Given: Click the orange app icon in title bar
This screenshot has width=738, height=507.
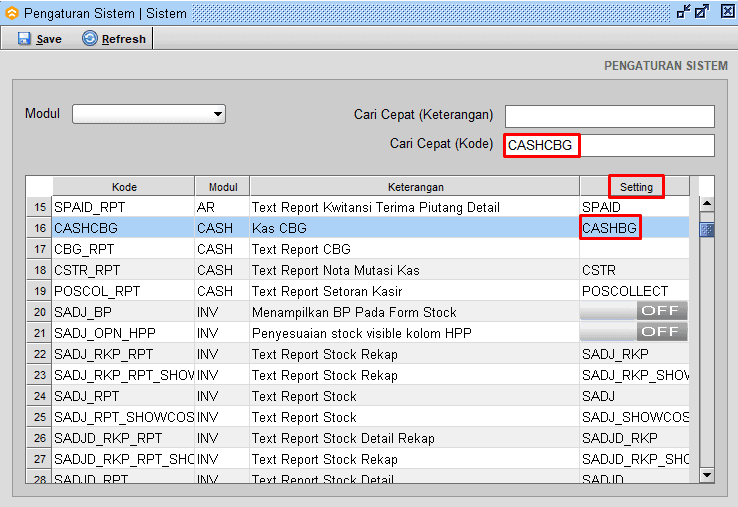Looking at the screenshot, I should pos(11,13).
